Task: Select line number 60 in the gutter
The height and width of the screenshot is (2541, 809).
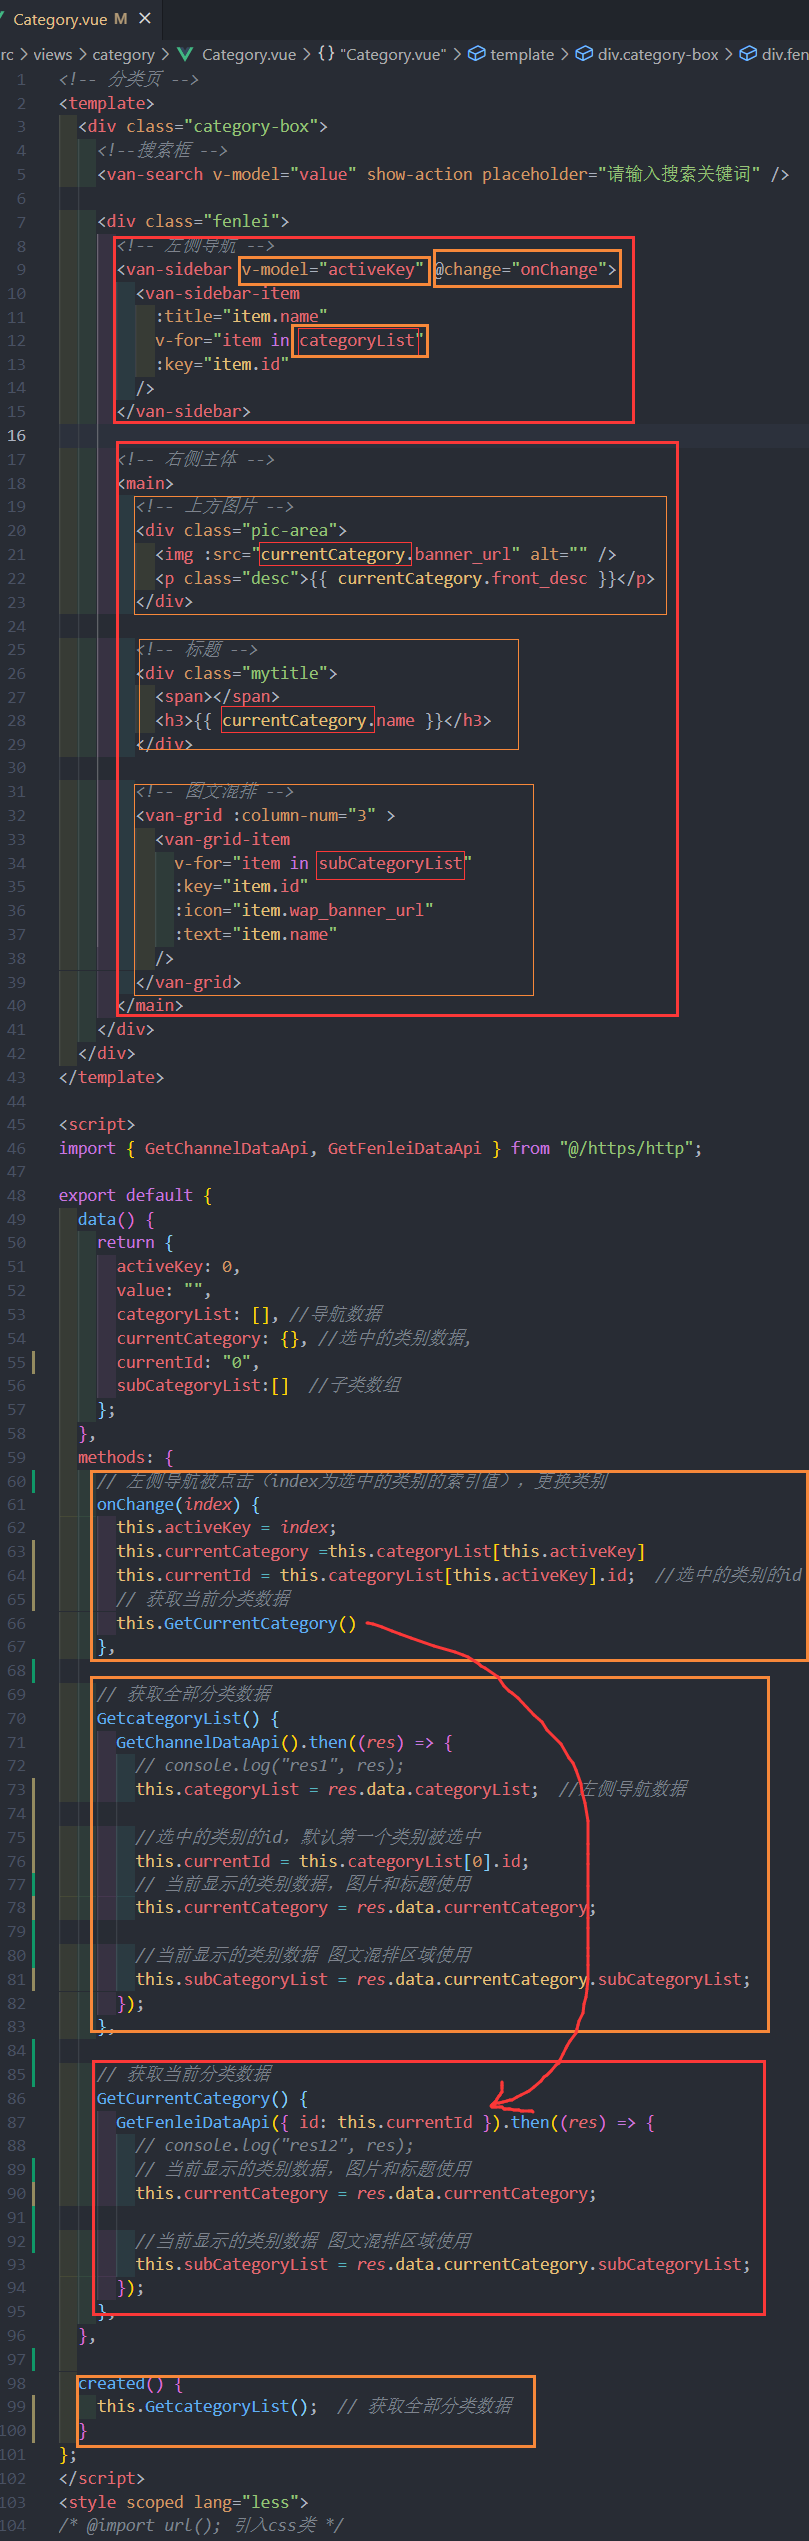Action: coord(17,1481)
